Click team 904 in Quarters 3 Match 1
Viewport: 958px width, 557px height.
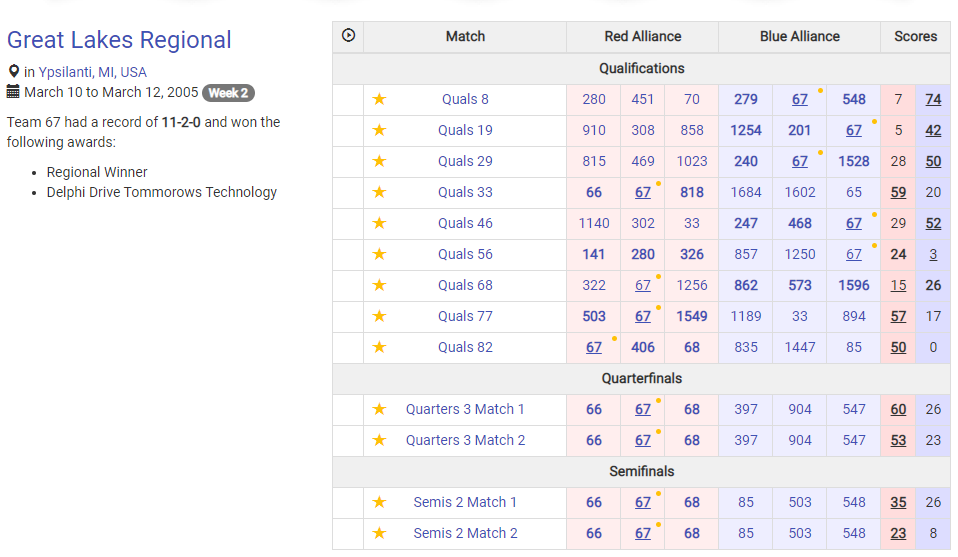800,409
